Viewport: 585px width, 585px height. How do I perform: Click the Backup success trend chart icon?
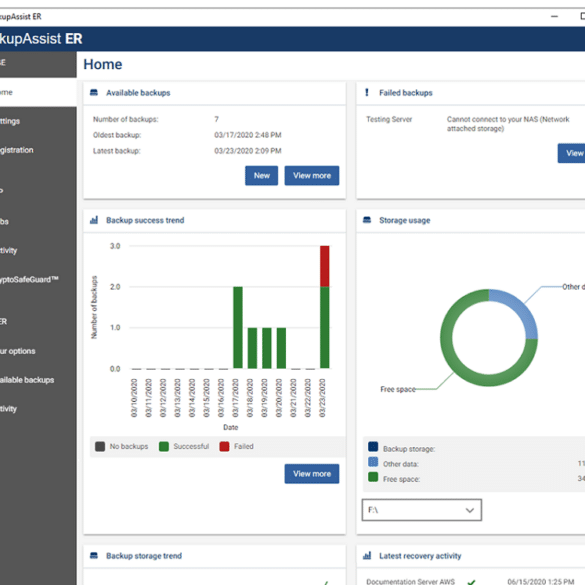pos(94,220)
